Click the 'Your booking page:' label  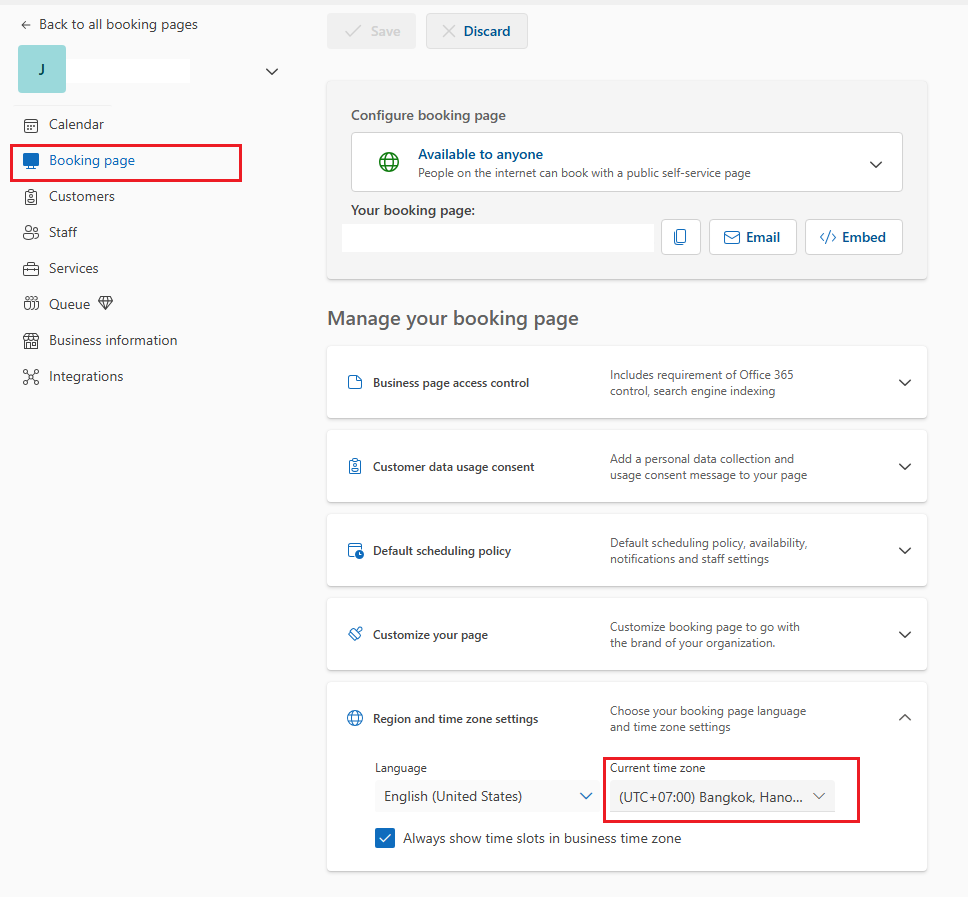[x=413, y=211]
